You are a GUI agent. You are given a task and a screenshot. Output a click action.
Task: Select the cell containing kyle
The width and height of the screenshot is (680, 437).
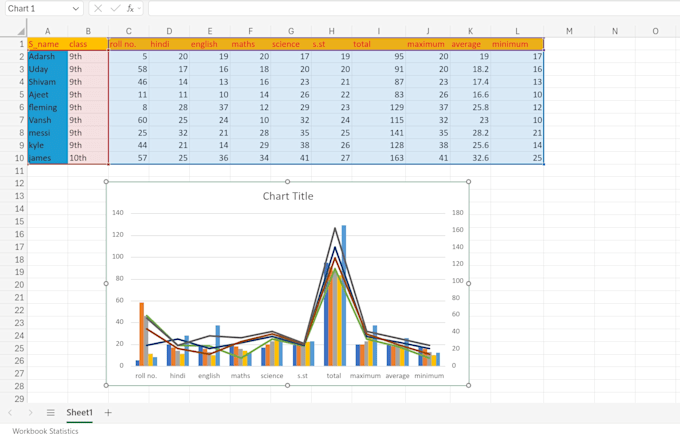47,145
